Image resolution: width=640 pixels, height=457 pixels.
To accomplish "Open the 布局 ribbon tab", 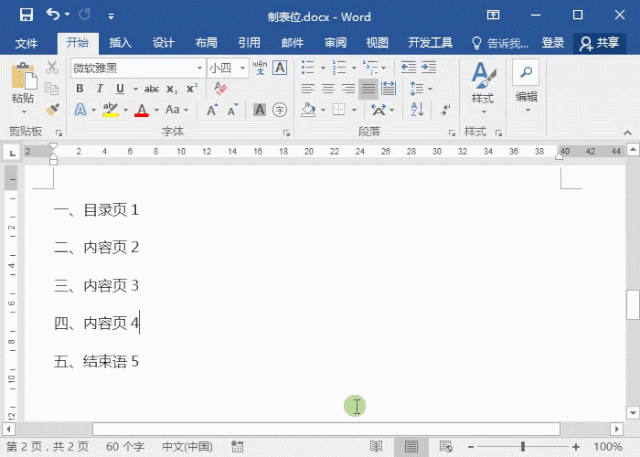I will [206, 43].
